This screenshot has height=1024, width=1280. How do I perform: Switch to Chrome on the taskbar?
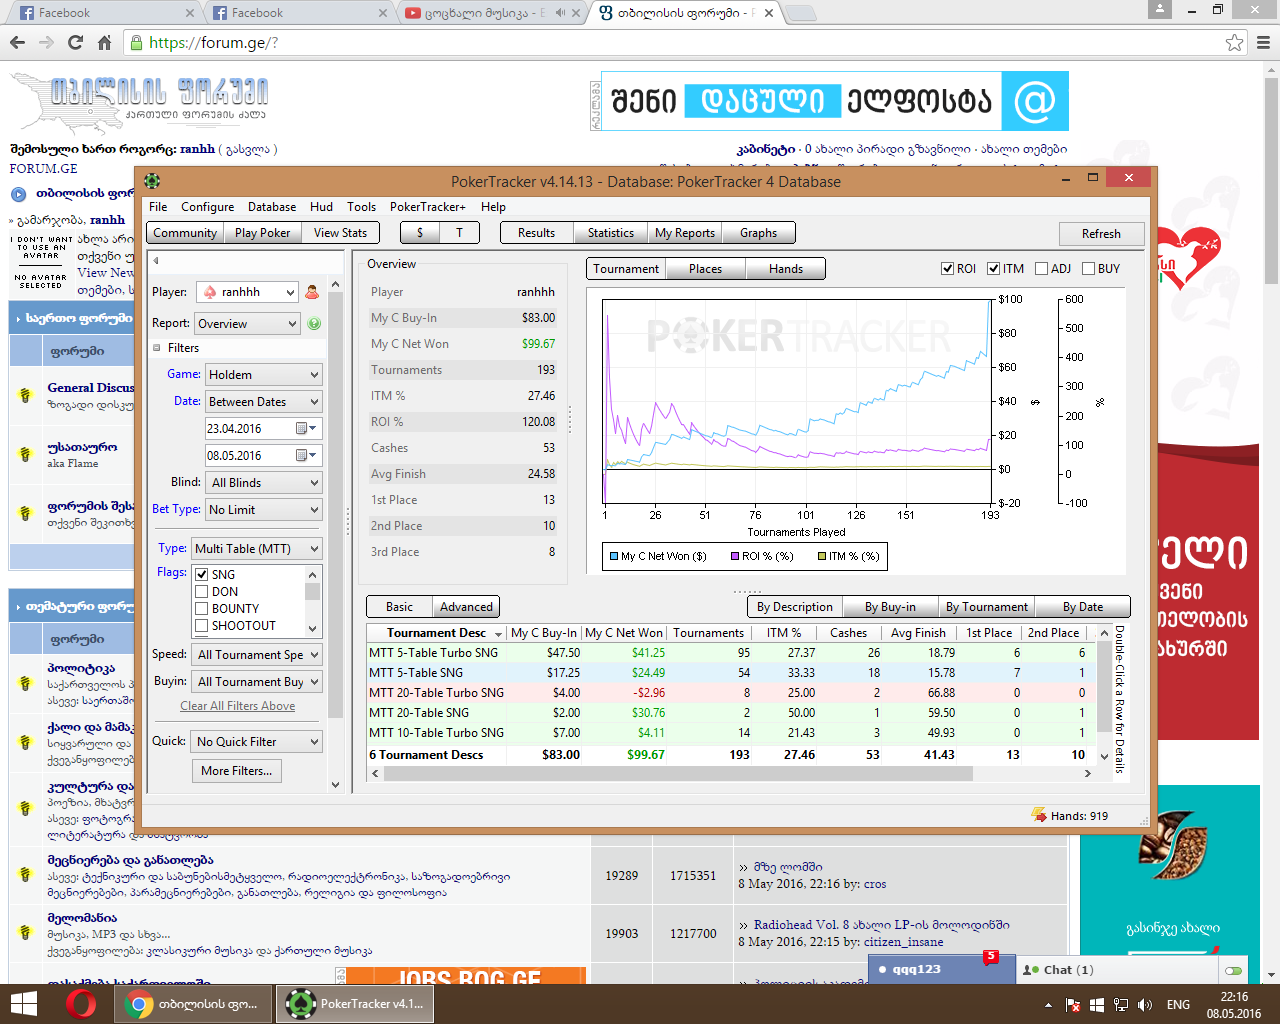pos(193,1004)
